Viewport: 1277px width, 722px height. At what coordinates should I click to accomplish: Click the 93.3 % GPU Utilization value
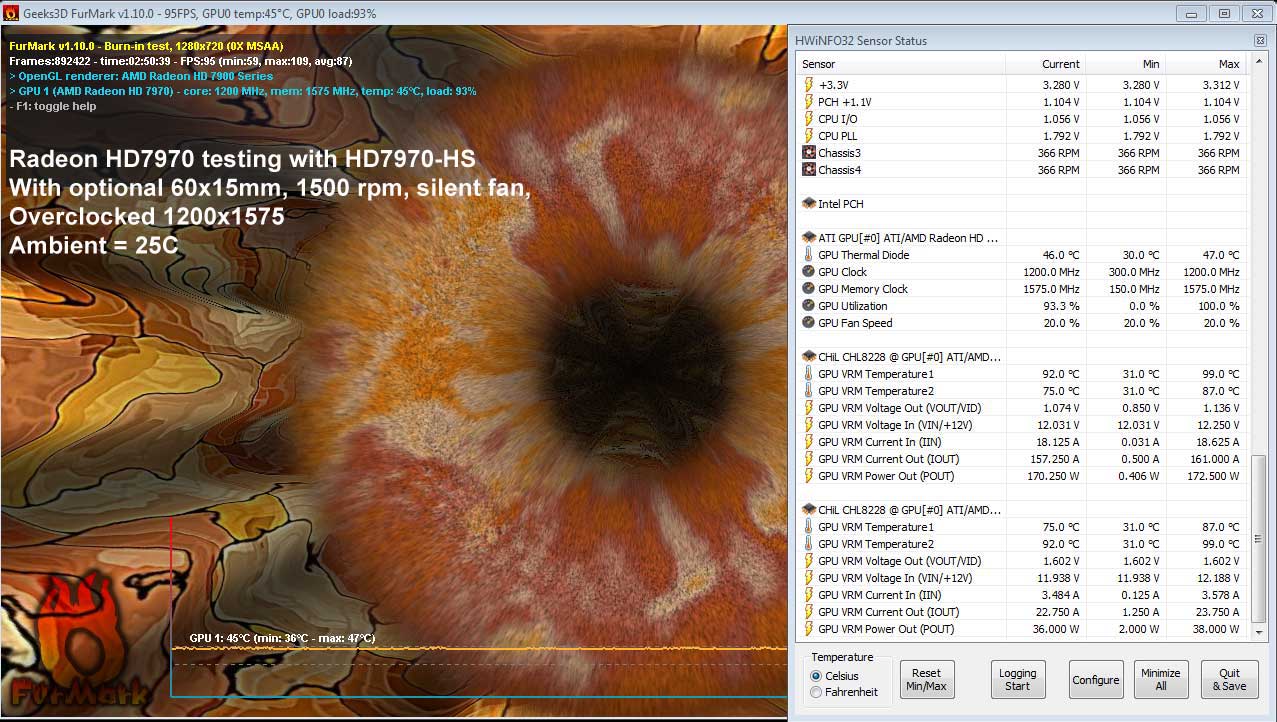(1061, 306)
